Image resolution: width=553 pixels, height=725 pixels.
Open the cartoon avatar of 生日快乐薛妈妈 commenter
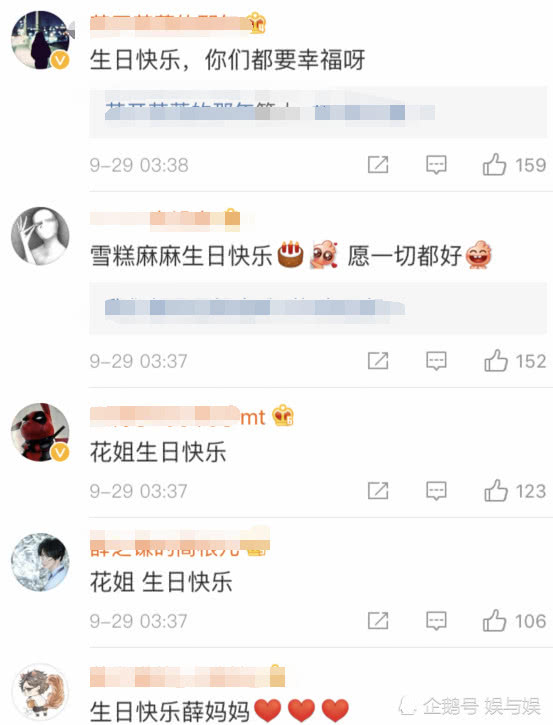40,693
